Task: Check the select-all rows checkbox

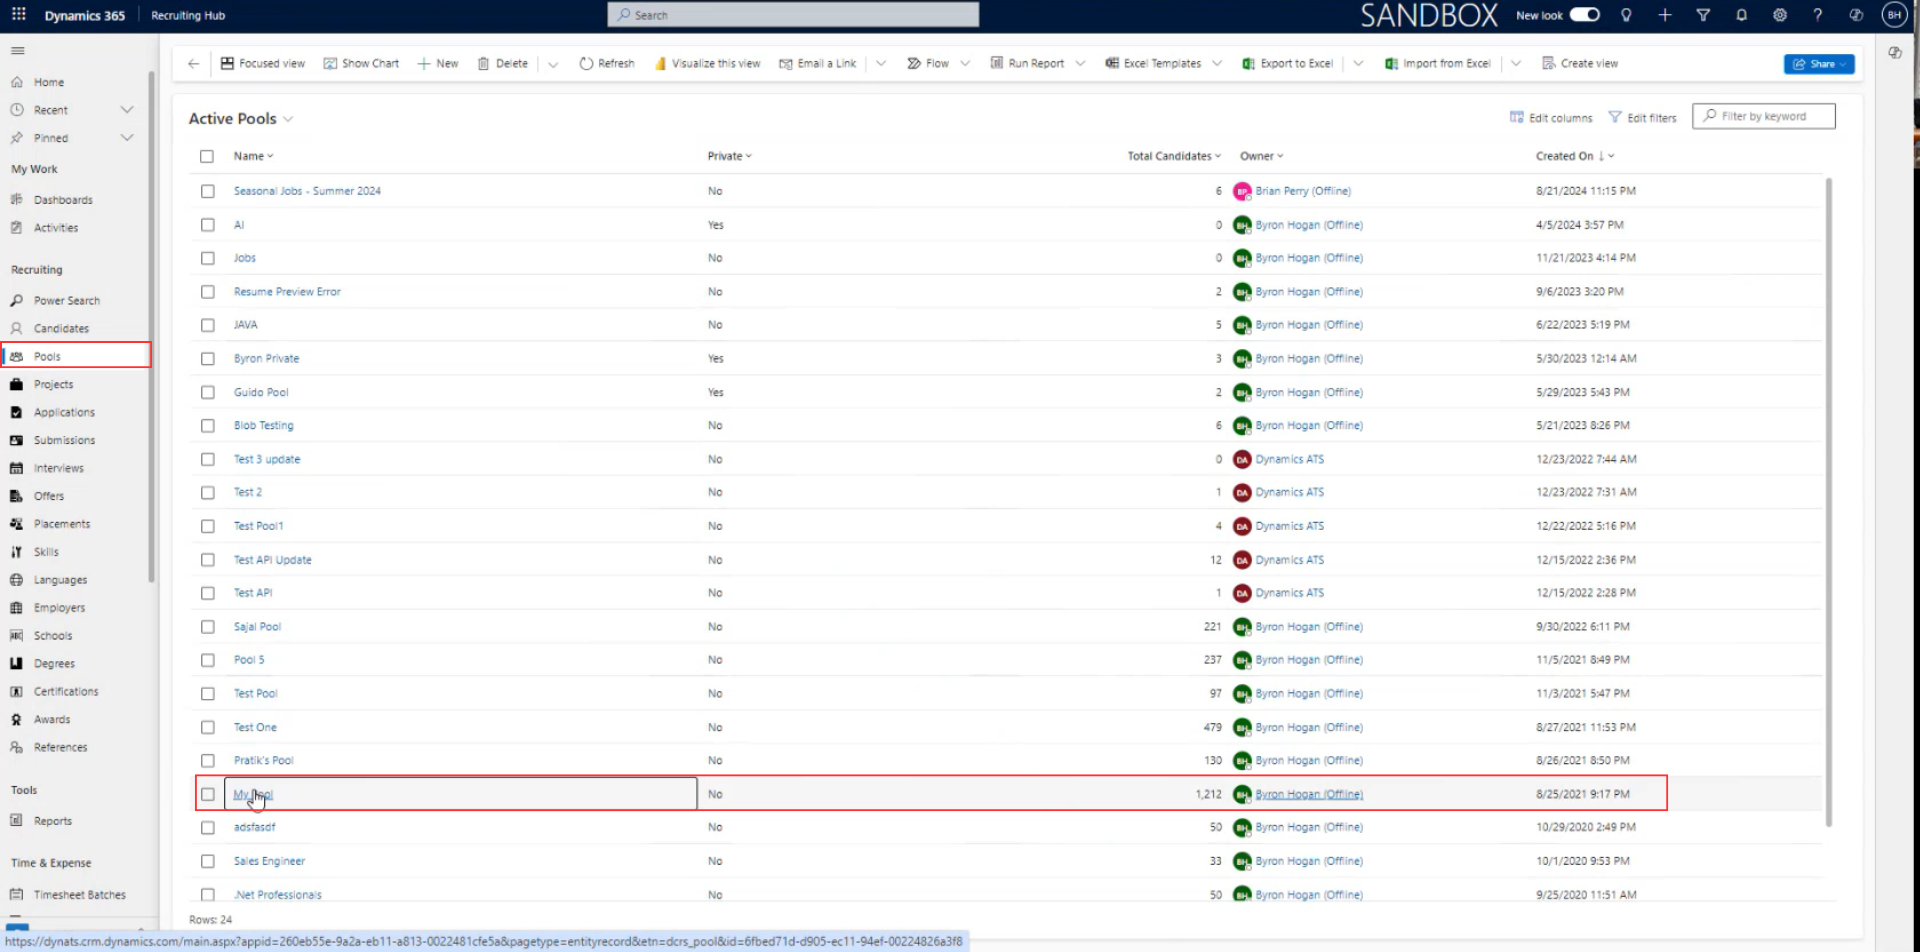Action: tap(207, 156)
